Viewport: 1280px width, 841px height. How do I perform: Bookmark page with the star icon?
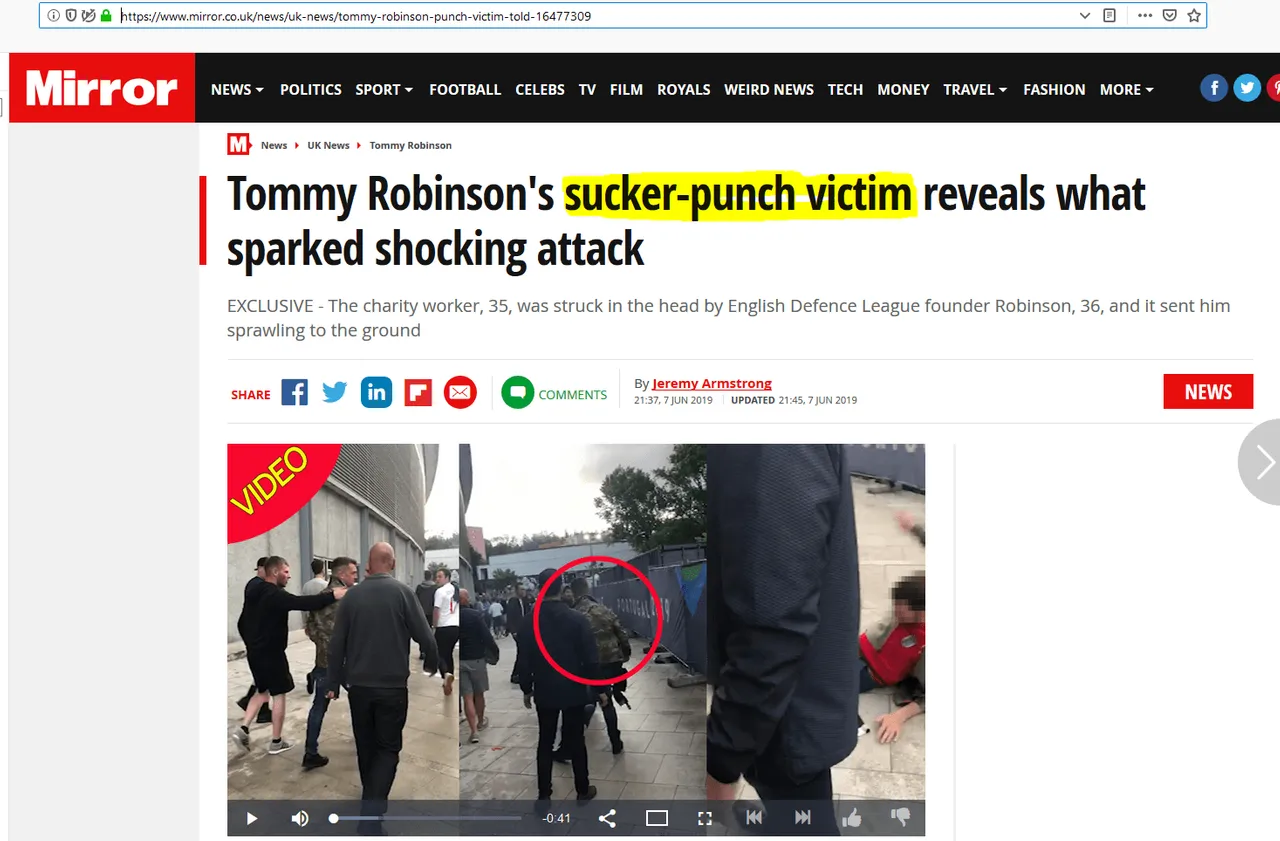click(x=1194, y=16)
